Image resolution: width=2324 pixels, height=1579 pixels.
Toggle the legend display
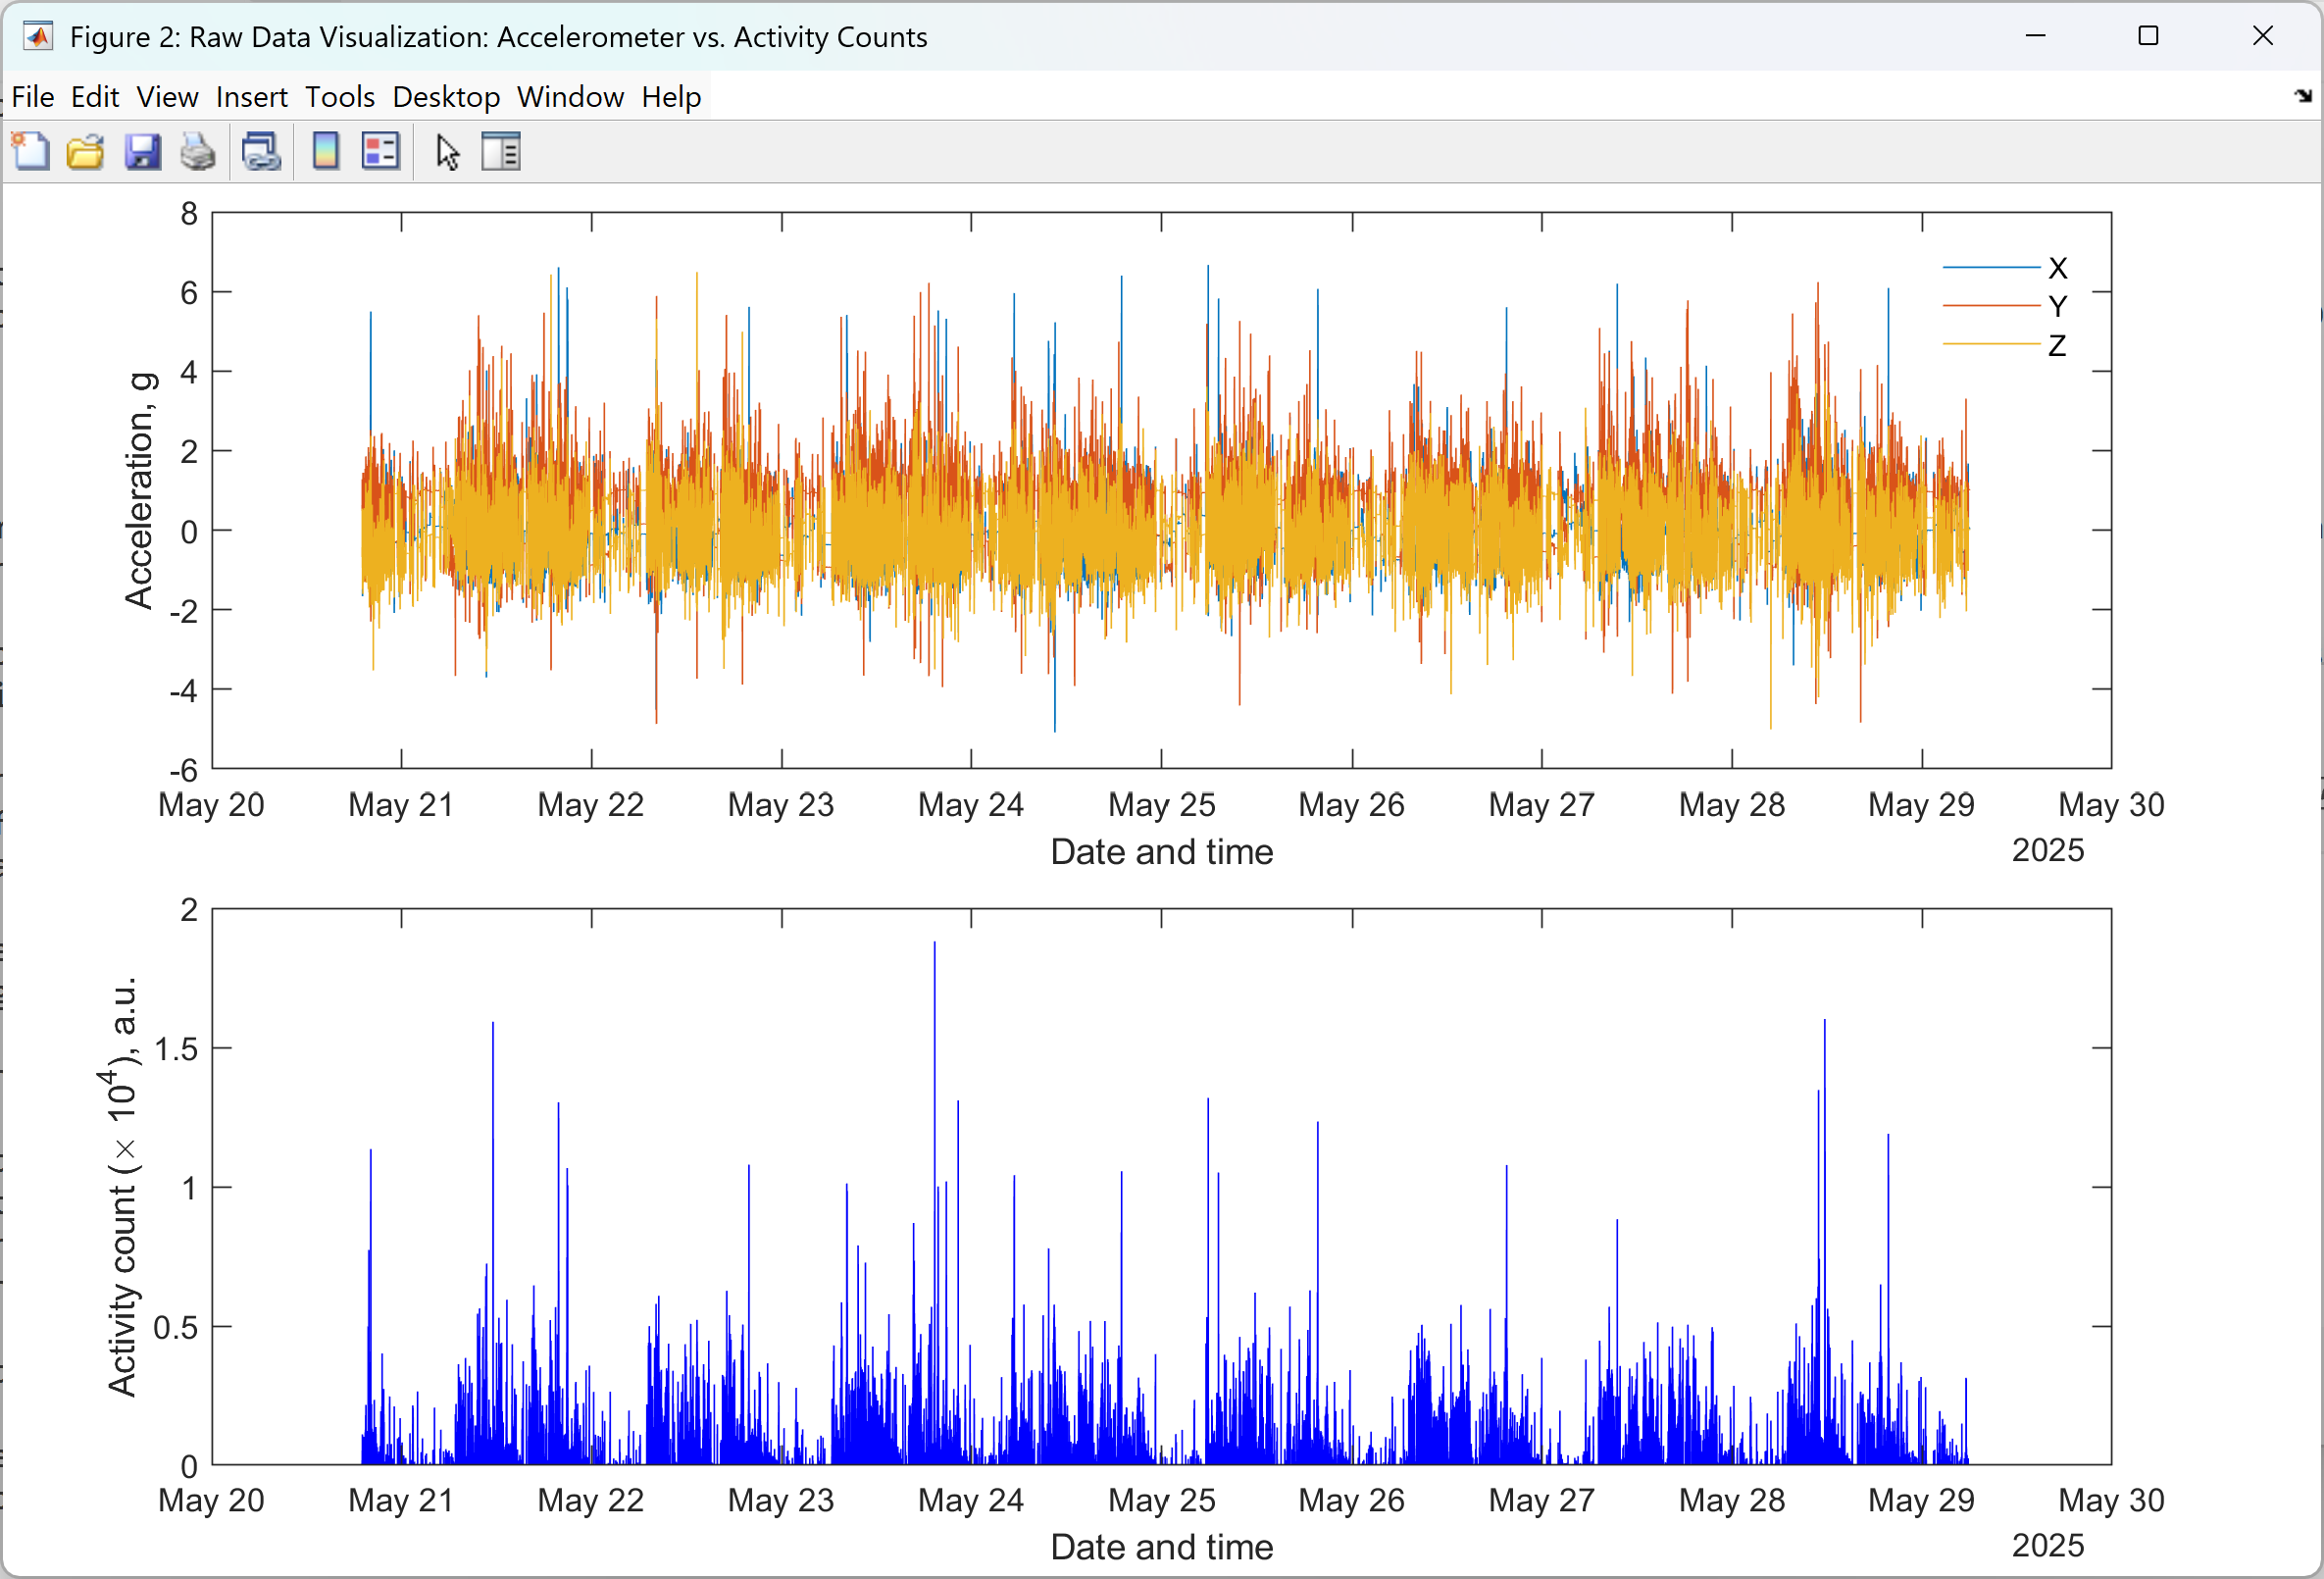coord(380,151)
